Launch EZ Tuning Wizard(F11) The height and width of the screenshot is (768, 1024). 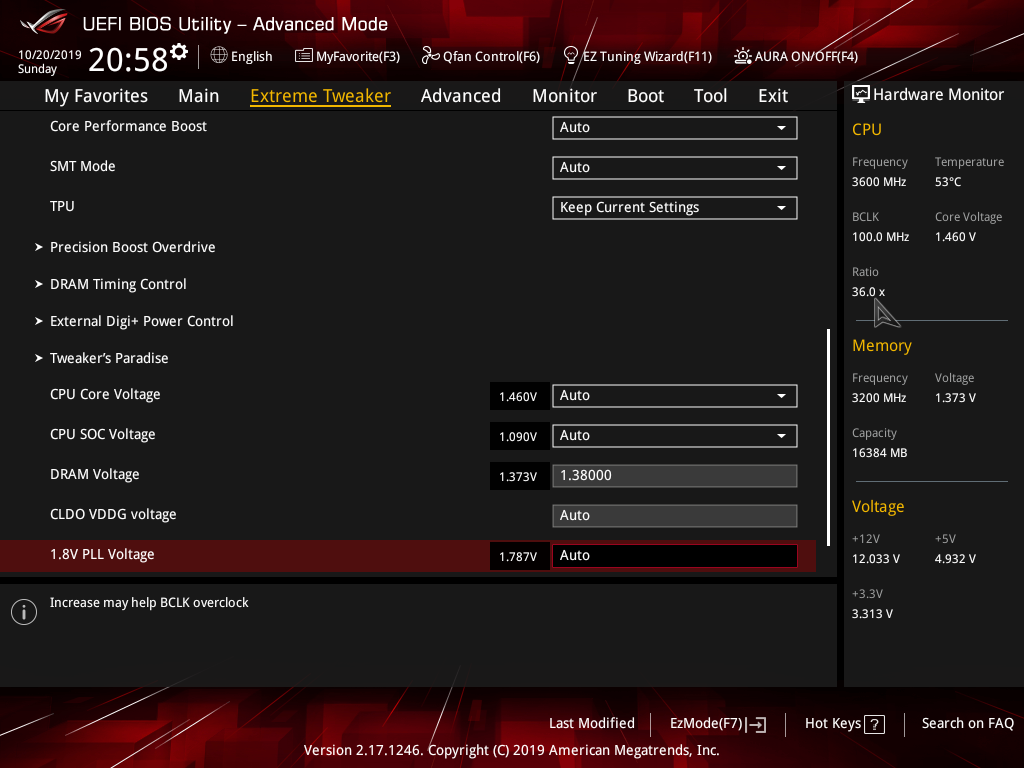pyautogui.click(x=637, y=56)
